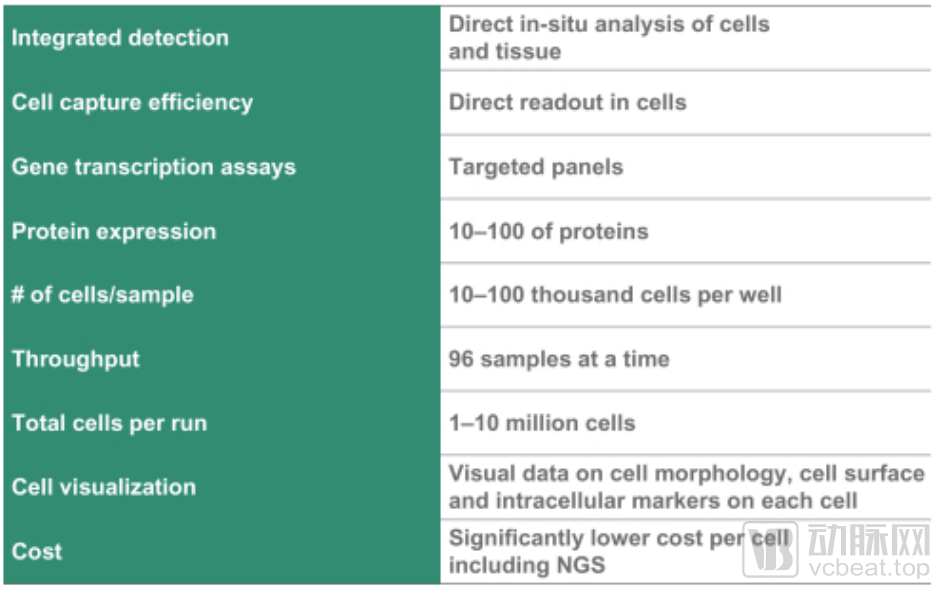
Task: Select '96 samples at a time' cell
Action: coord(559,359)
